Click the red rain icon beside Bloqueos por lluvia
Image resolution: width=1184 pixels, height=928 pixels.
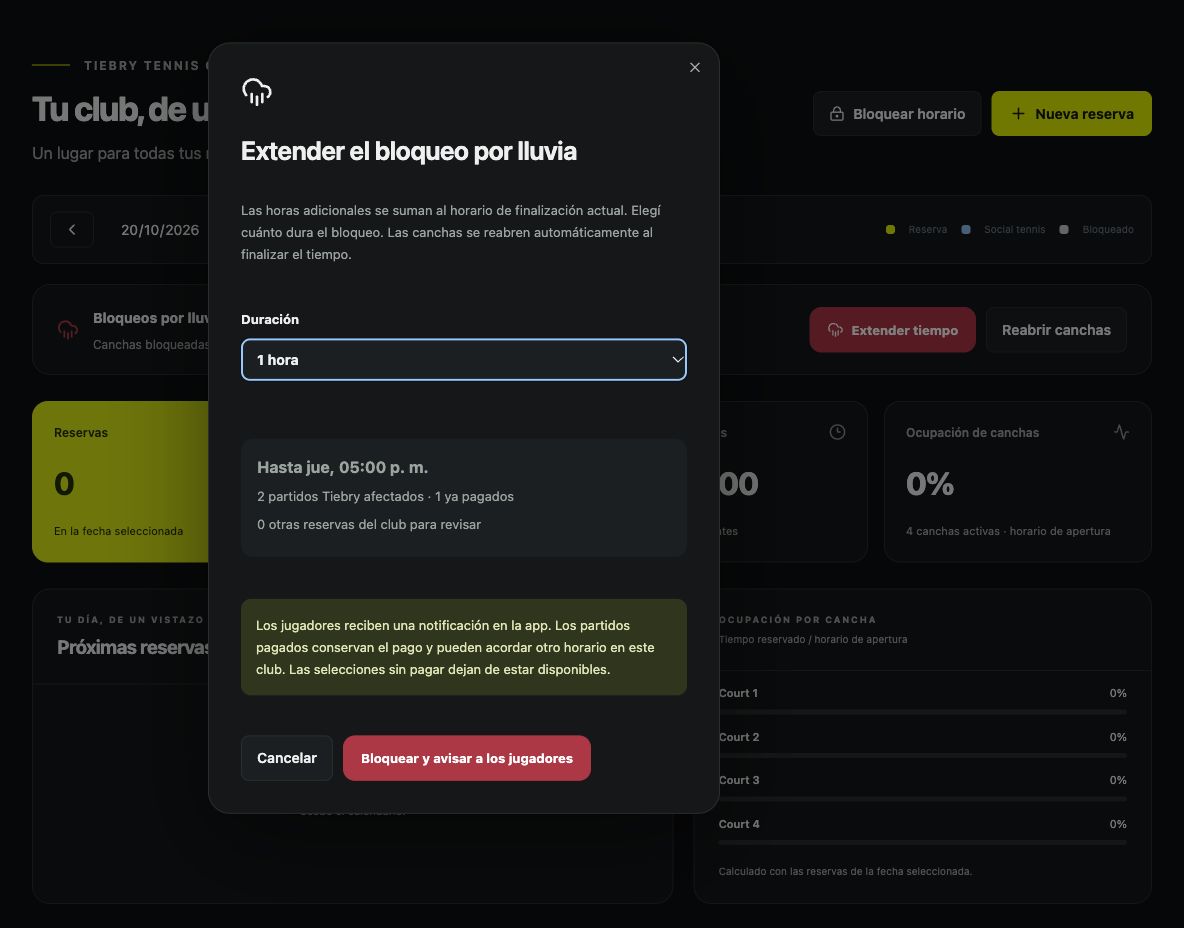click(x=68, y=329)
